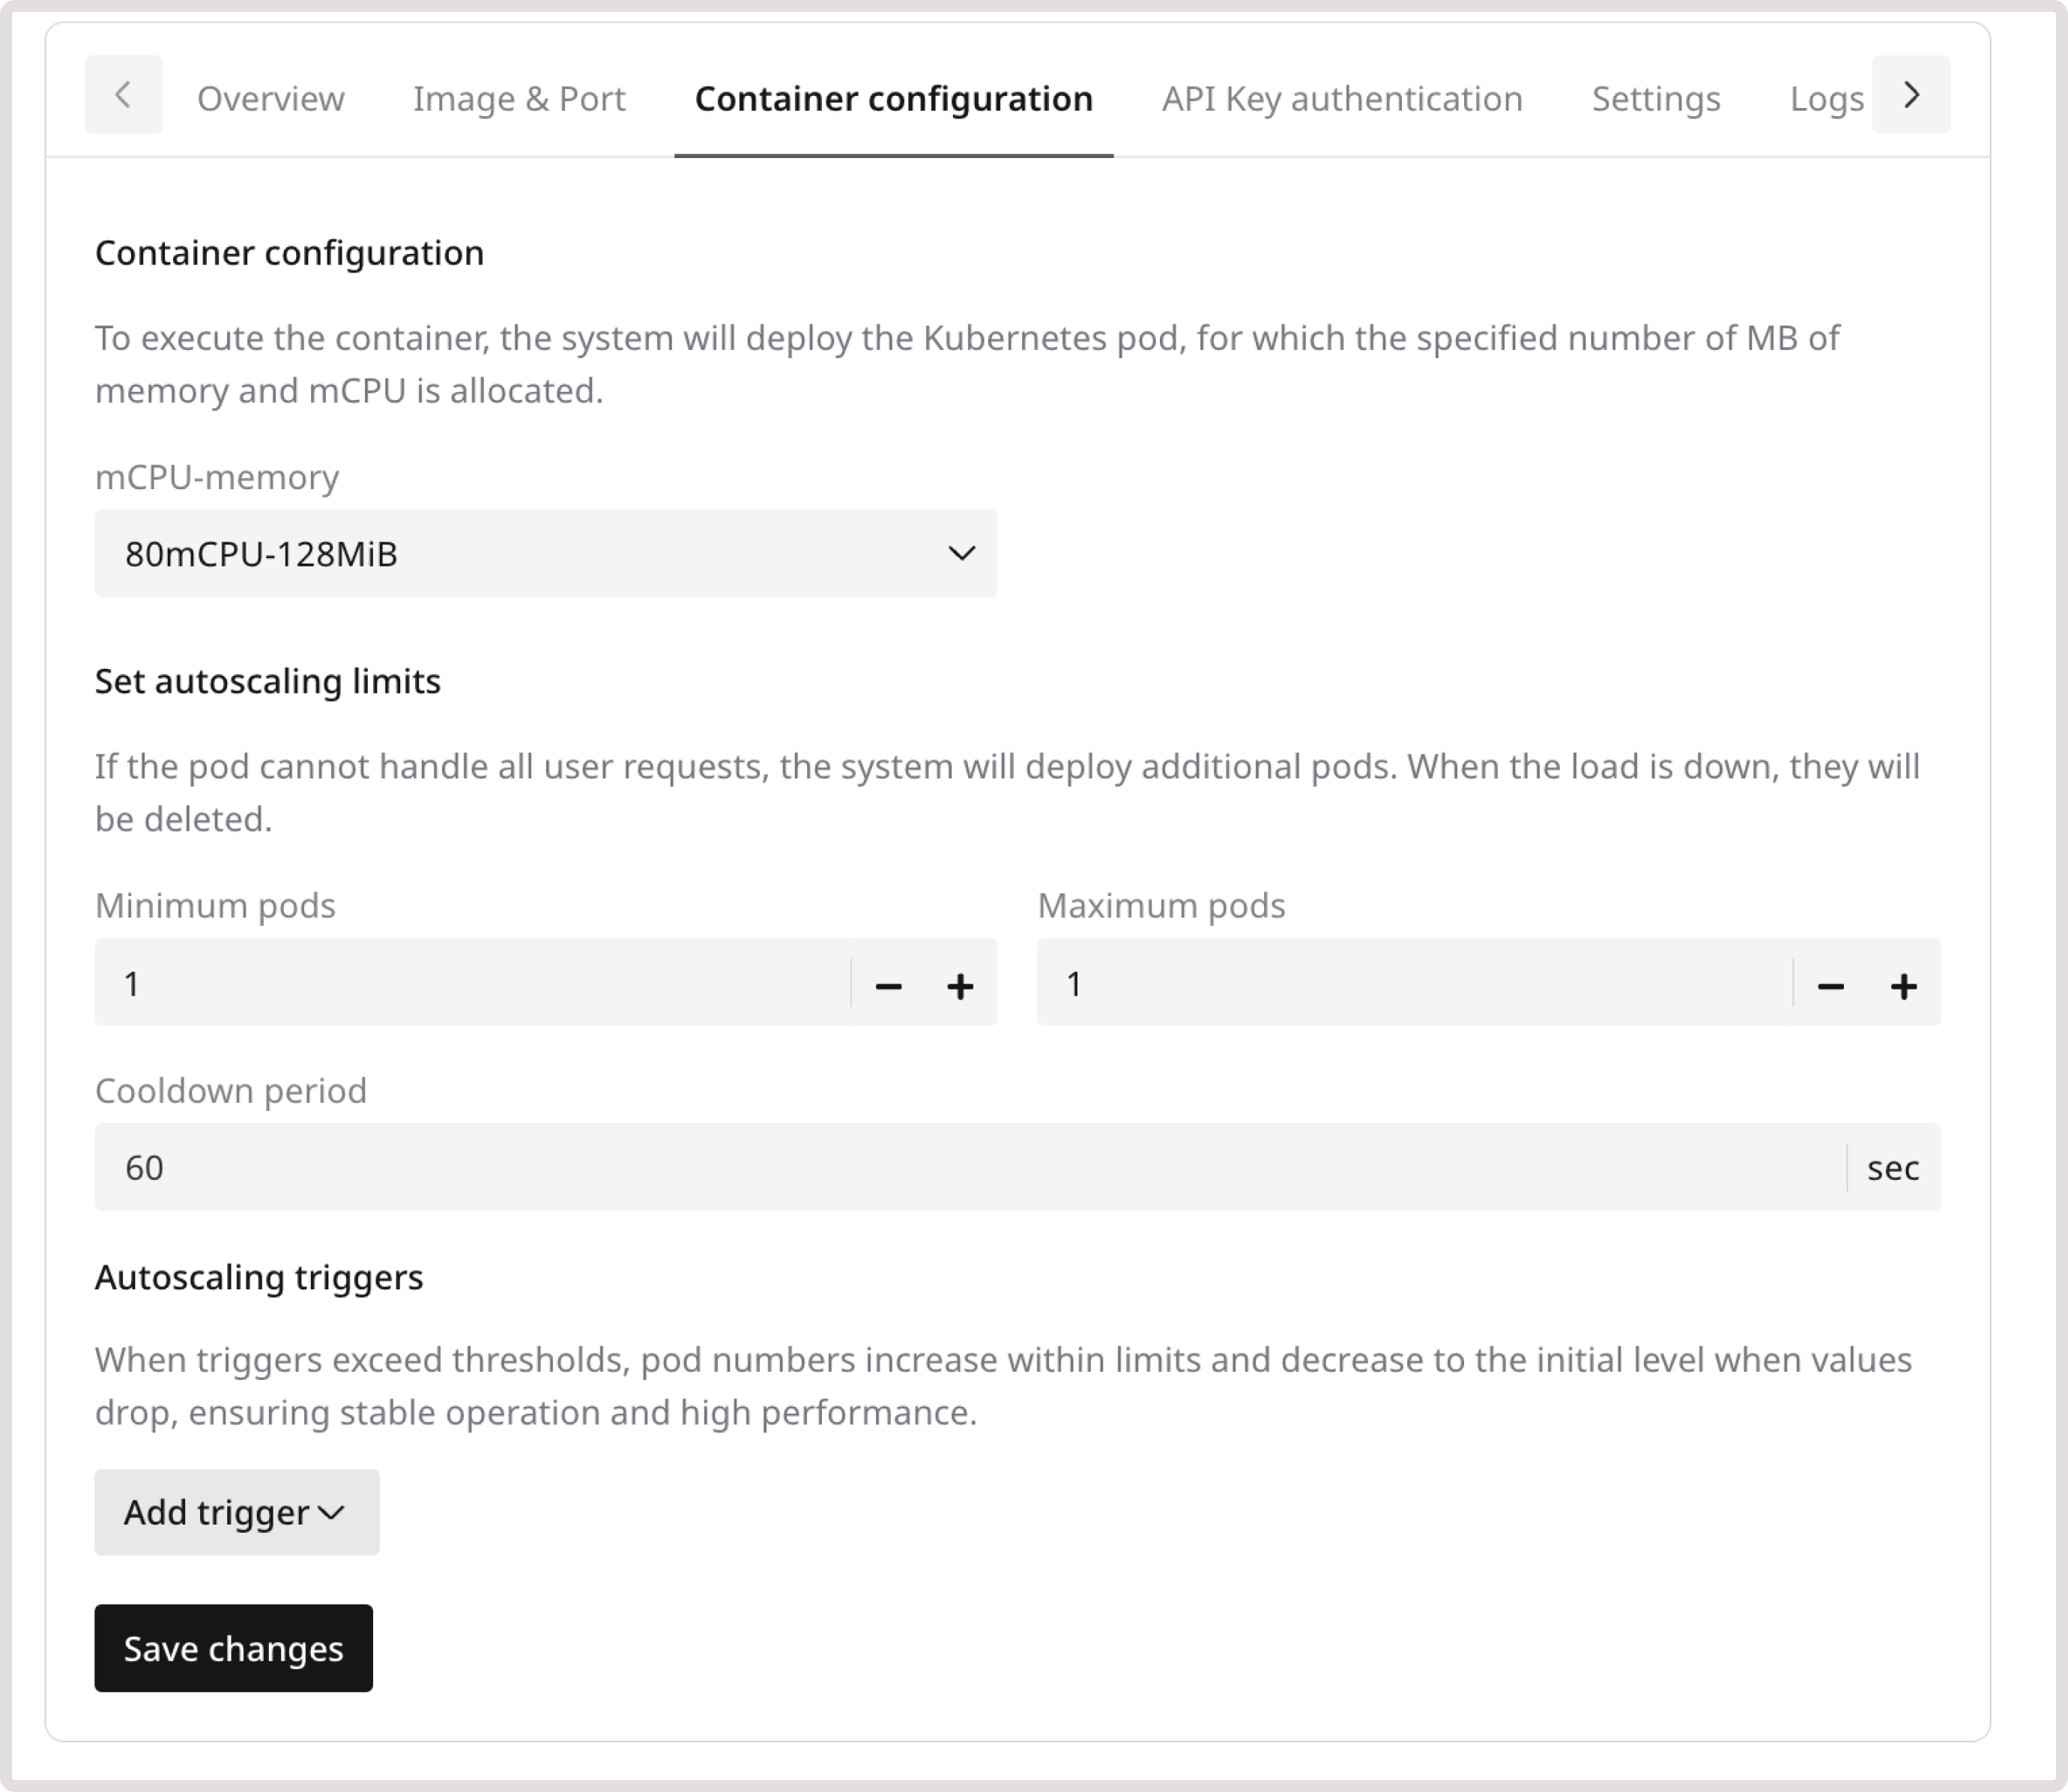Switch to the Image & Port tab

518,98
